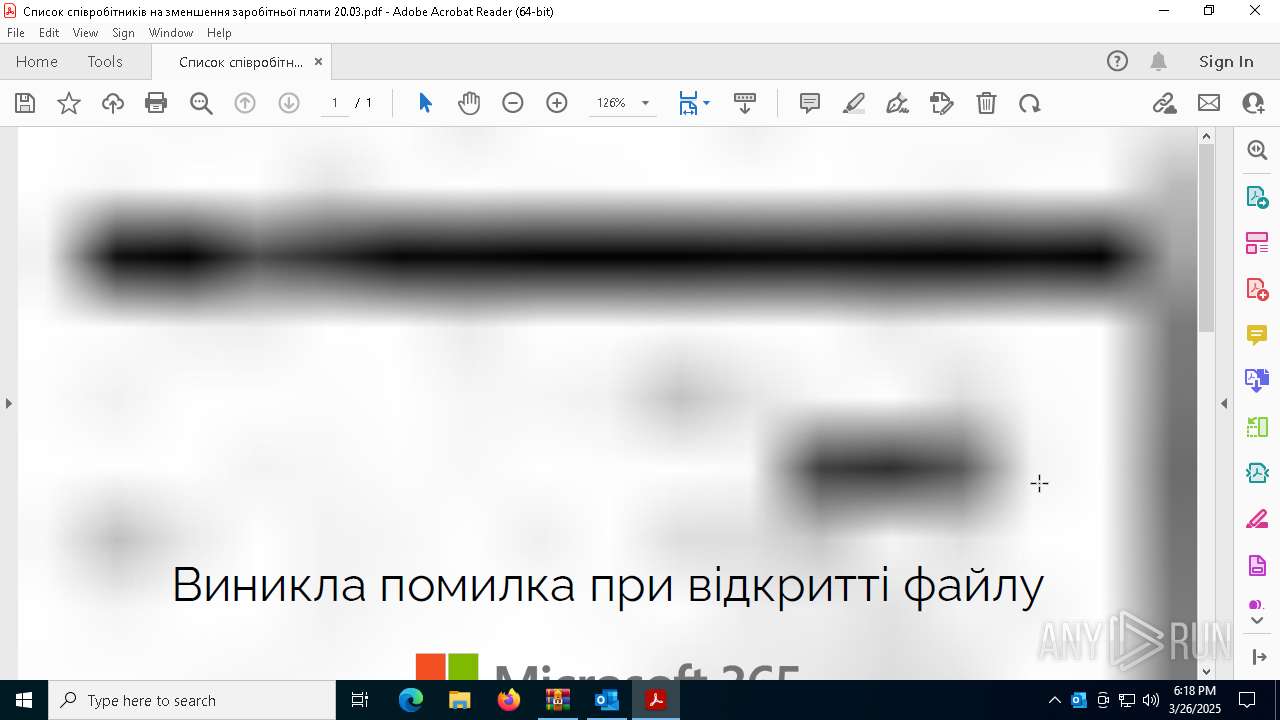Delete the page with the trash icon
The width and height of the screenshot is (1280, 720).
986,103
